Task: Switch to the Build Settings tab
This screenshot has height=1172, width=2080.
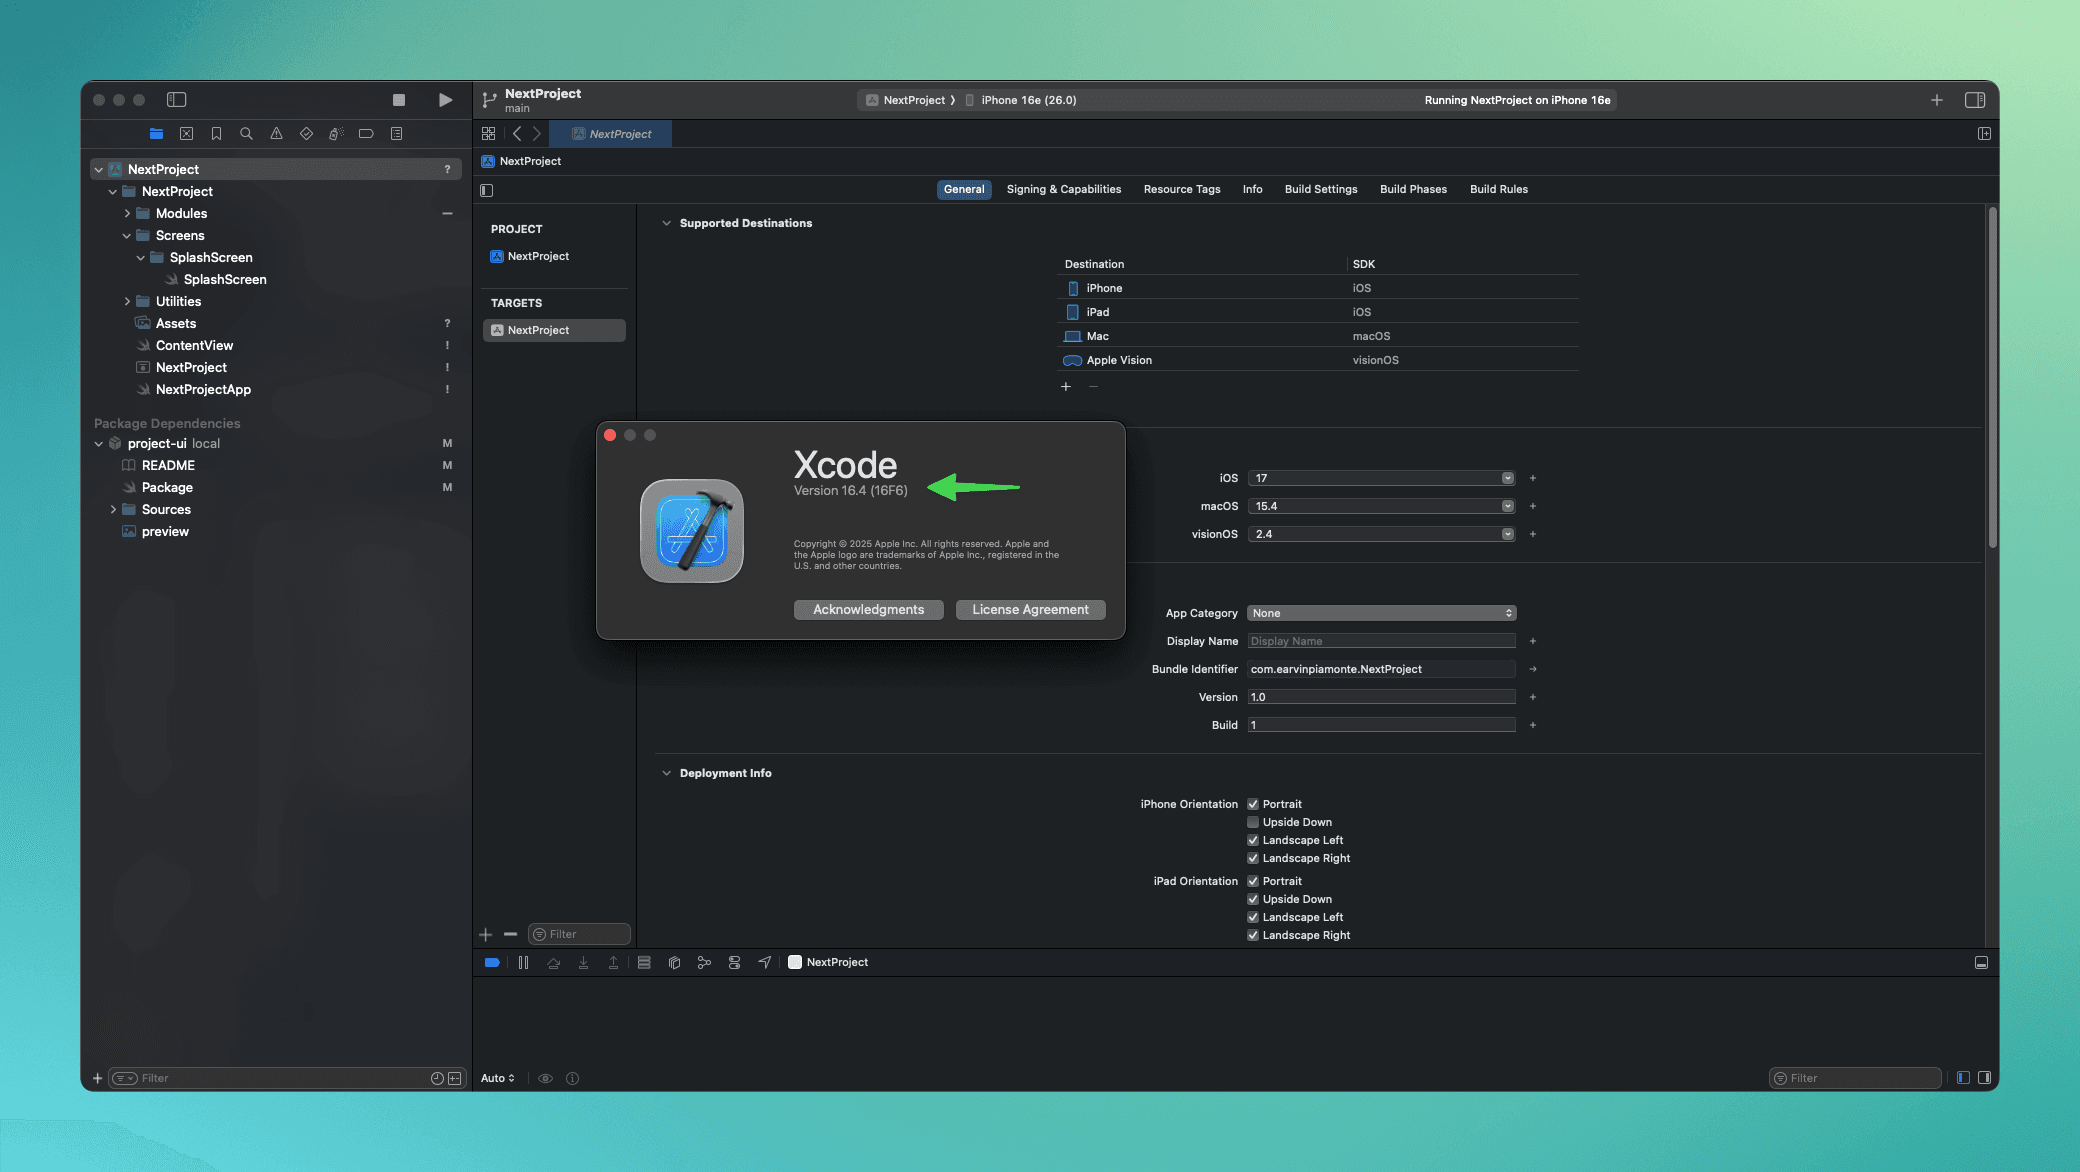Action: (1320, 190)
